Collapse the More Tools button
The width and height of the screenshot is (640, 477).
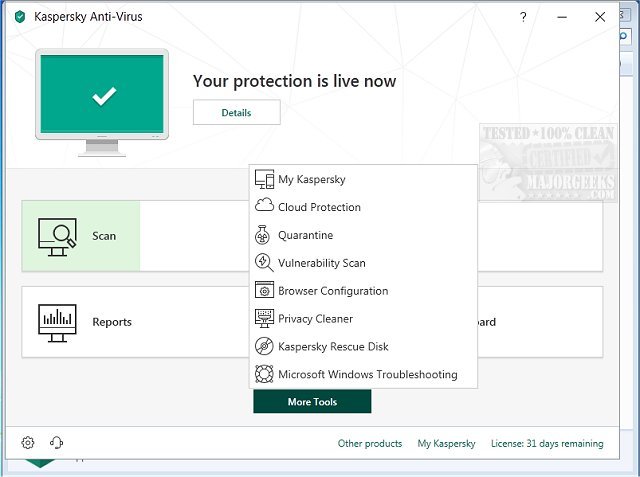(x=312, y=402)
